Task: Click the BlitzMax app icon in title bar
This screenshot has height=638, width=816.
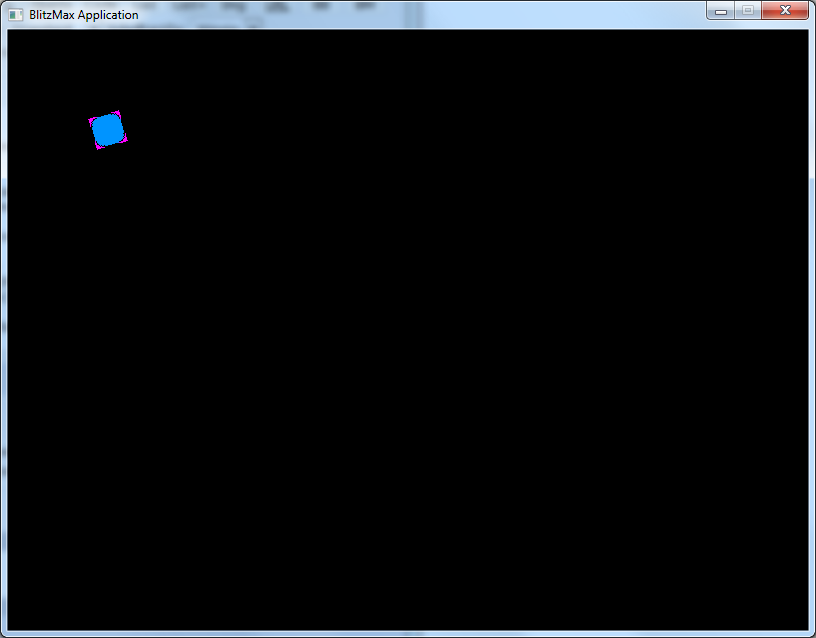Action: pyautogui.click(x=15, y=15)
